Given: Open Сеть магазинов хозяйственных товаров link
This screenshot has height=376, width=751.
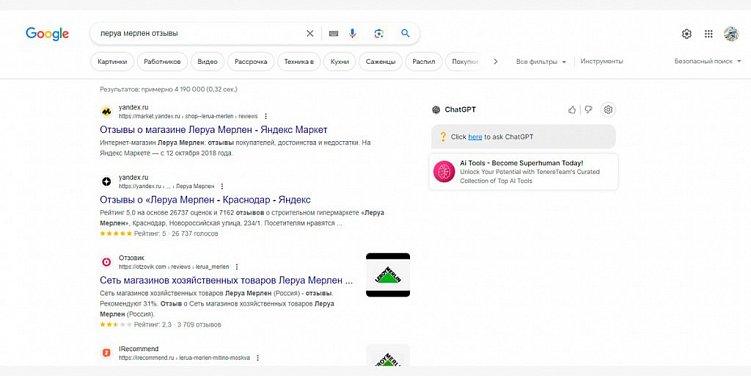Looking at the screenshot, I should coord(227,280).
